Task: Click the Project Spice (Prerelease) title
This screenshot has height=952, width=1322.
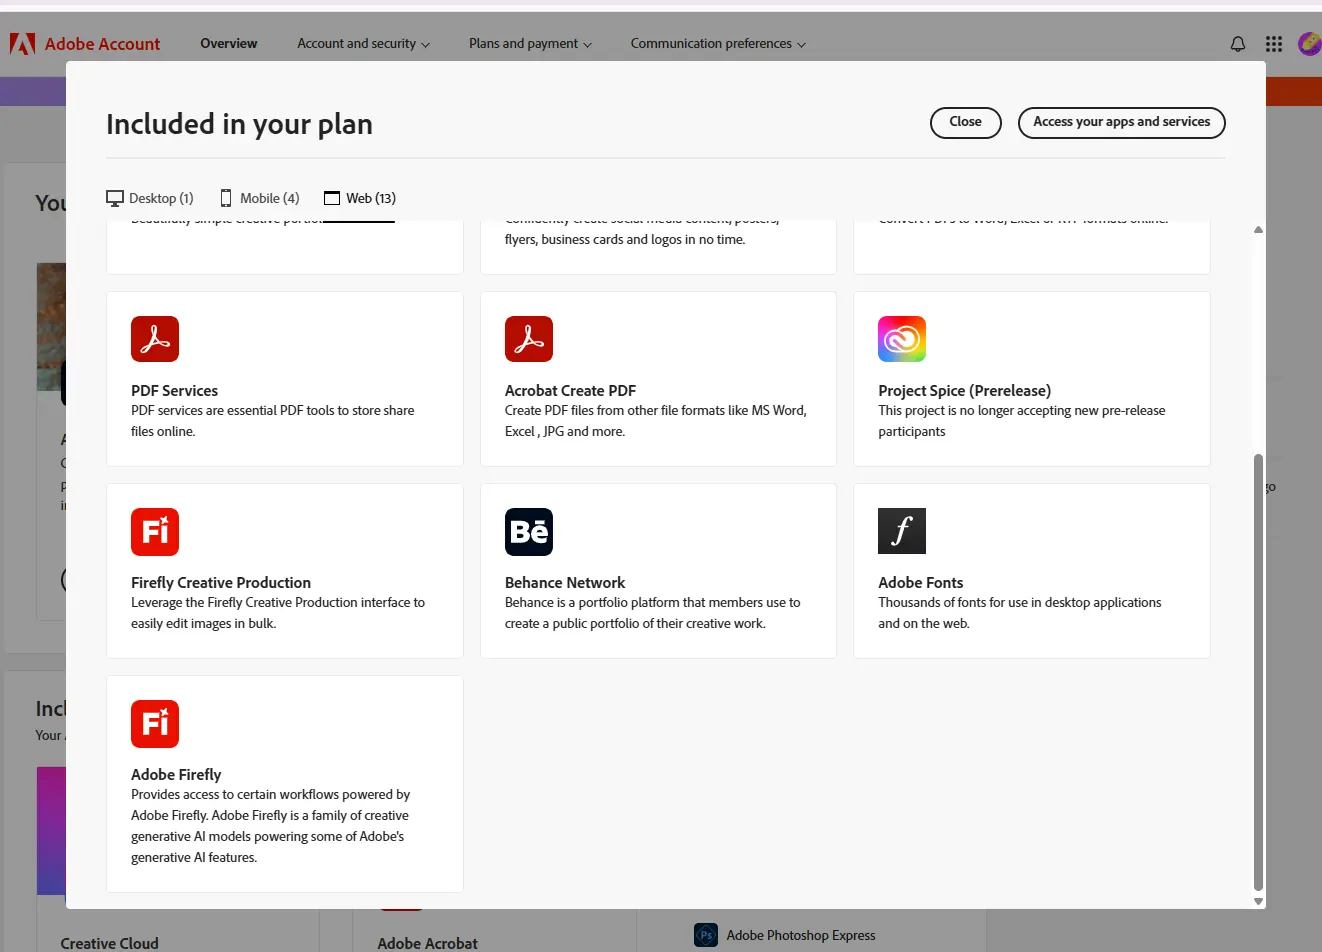Action: click(964, 391)
